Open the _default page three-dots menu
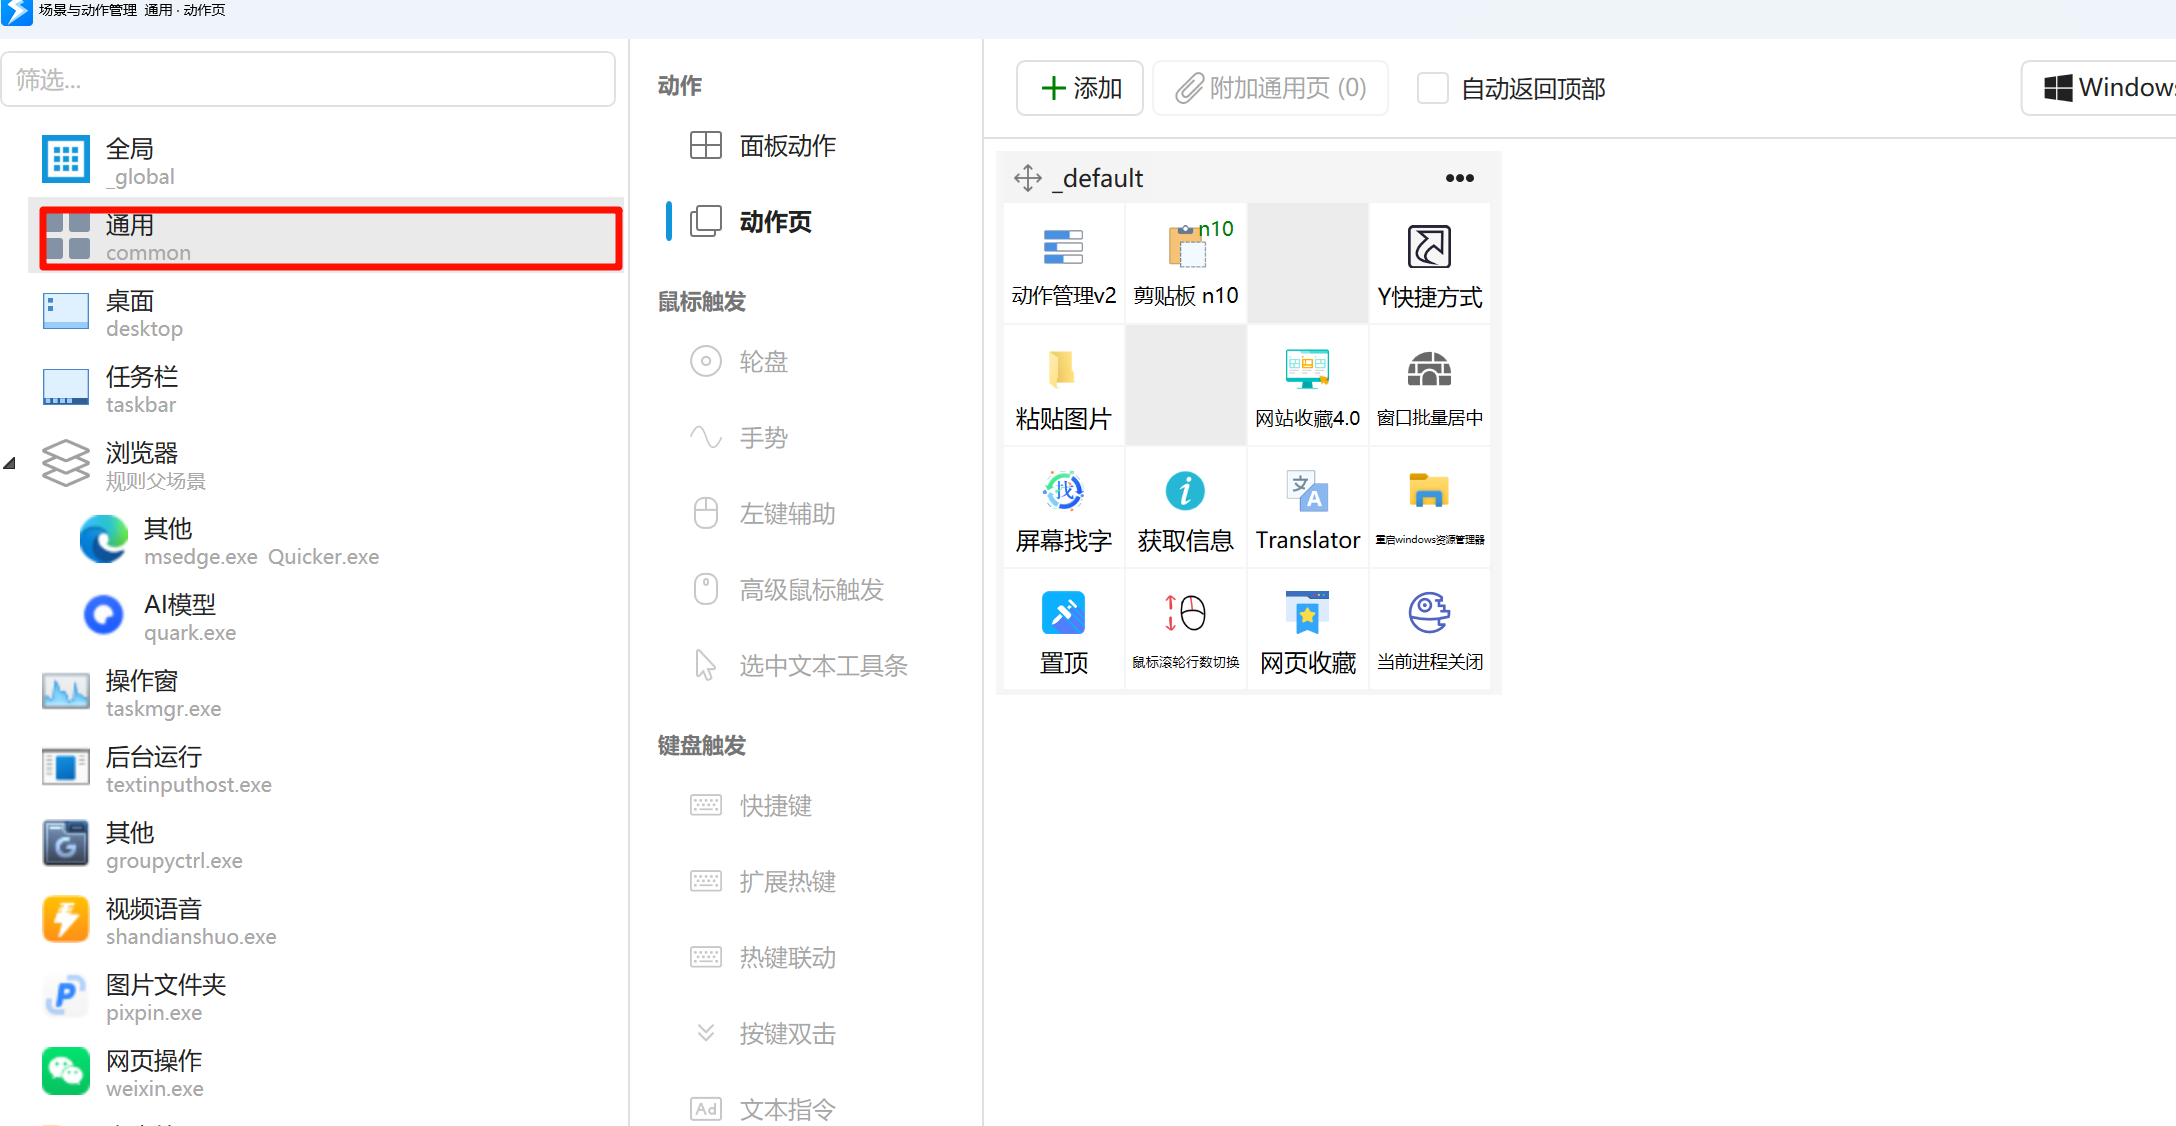The image size is (2176, 1126). tap(1459, 178)
